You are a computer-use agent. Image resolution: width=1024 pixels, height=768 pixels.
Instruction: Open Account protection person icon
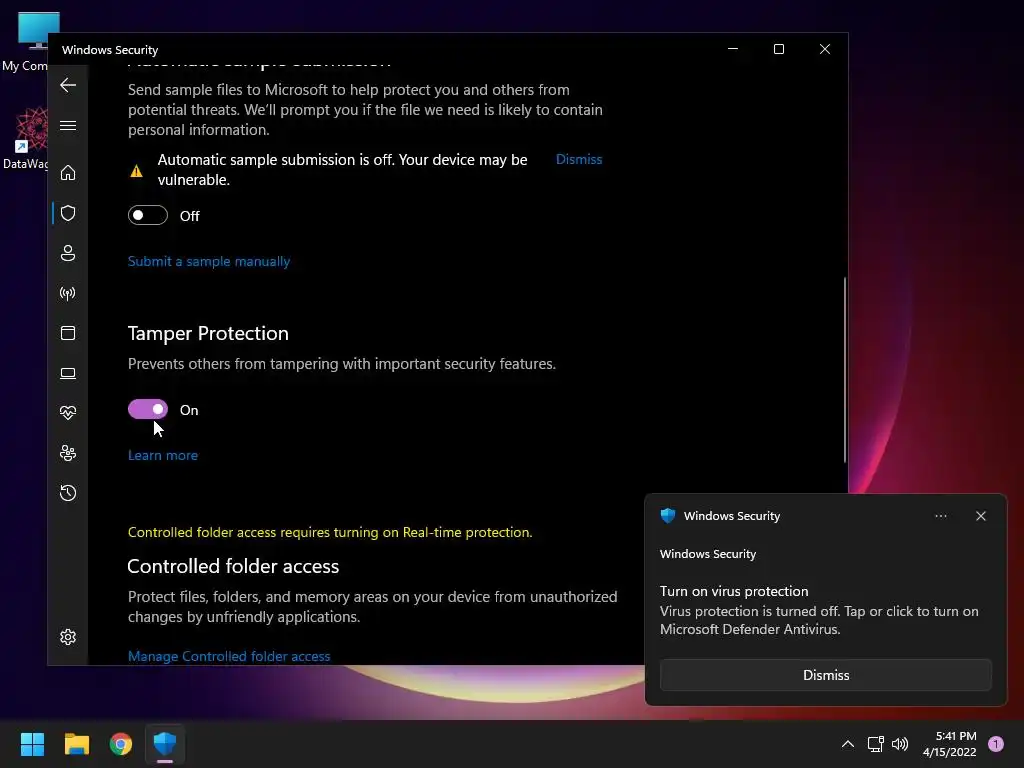(x=68, y=253)
